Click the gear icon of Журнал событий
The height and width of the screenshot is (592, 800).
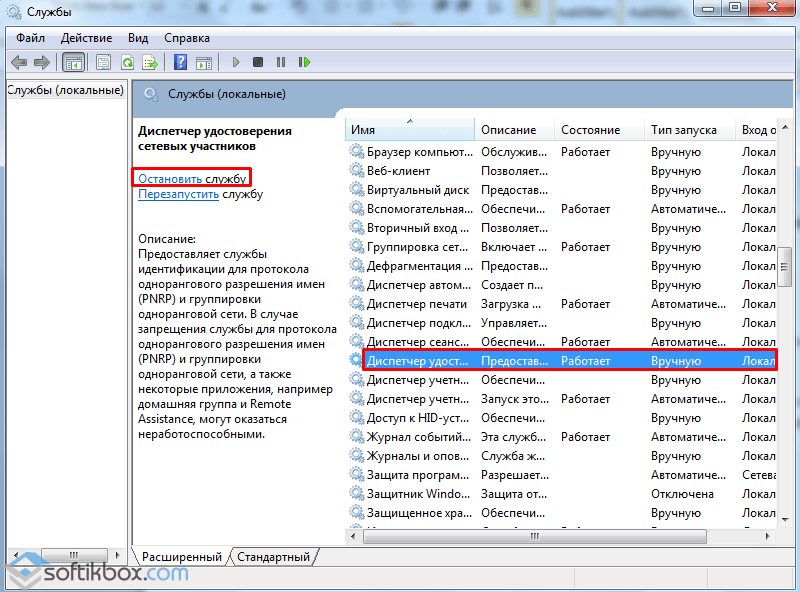(x=356, y=437)
